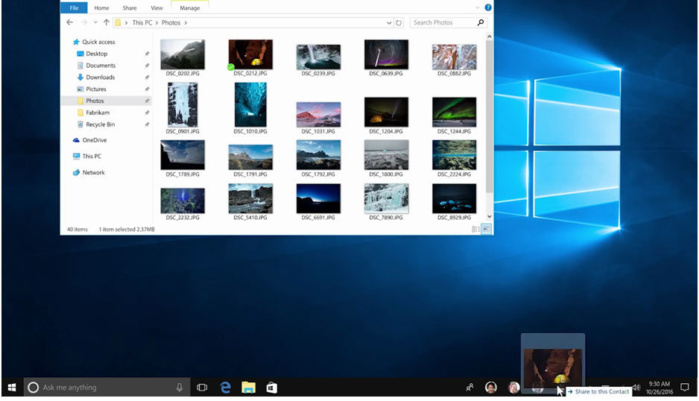Open OneDrive in navigation pane
The image size is (699, 401).
coord(90,140)
